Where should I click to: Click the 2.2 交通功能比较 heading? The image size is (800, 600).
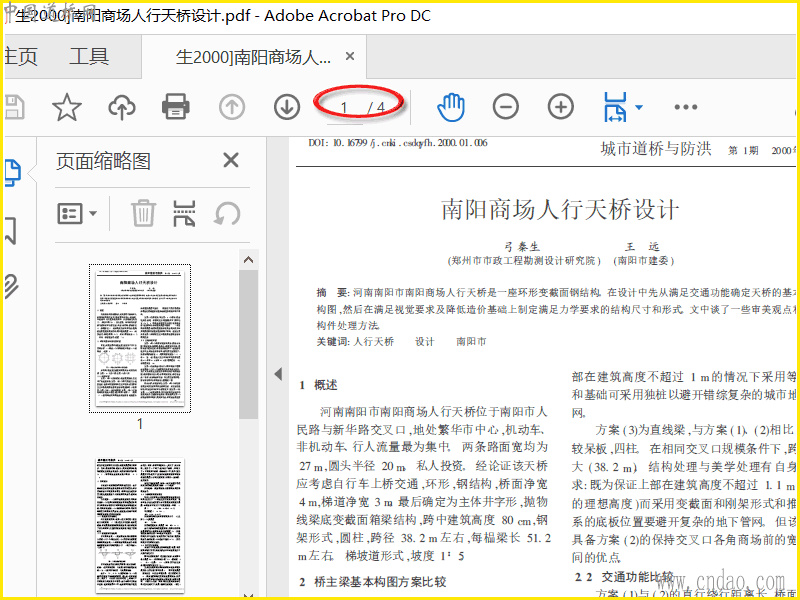point(624,577)
